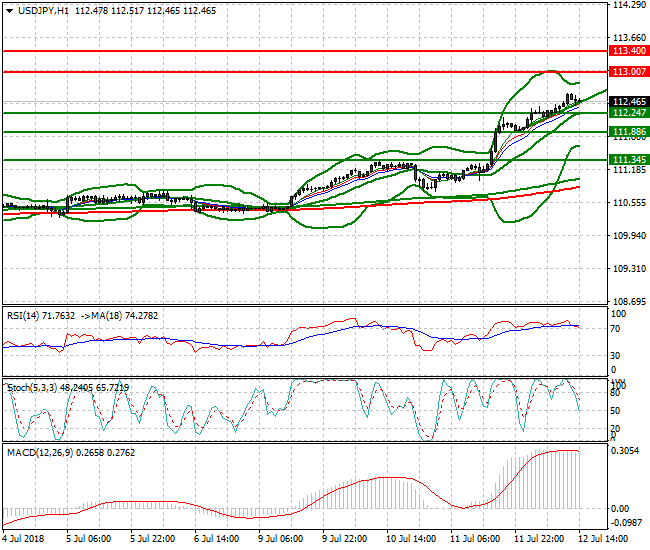This screenshot has width=650, height=550.
Task: Click the 6 Jul 14:00 time axis label
Action: (216, 539)
